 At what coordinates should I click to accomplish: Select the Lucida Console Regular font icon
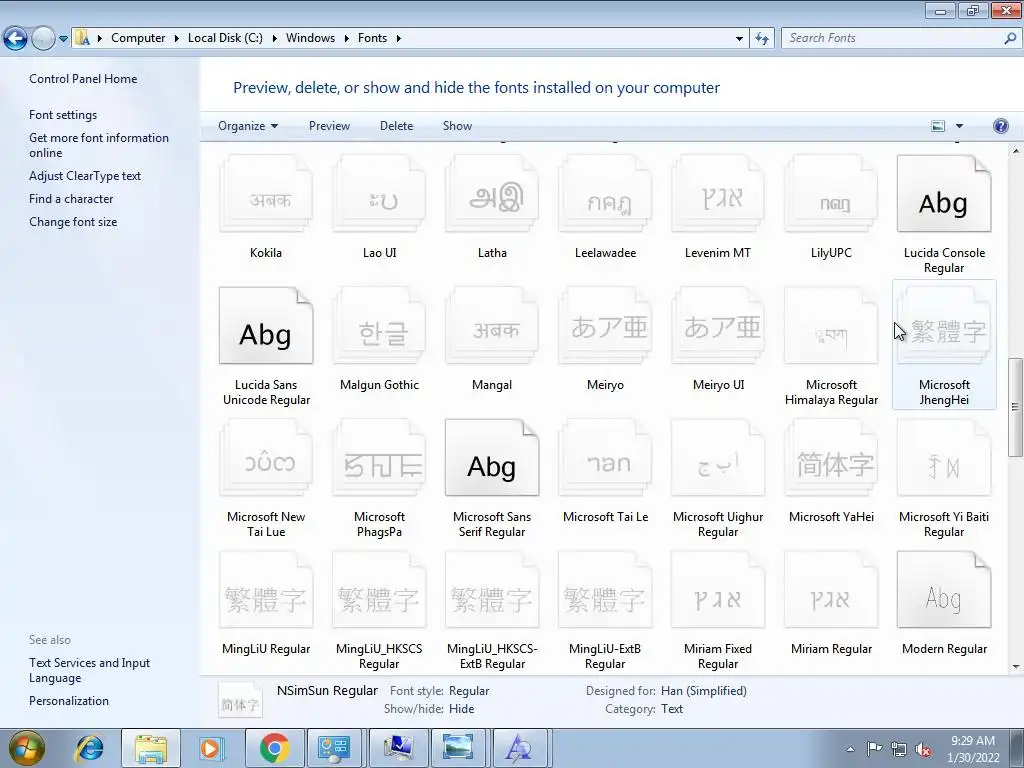[x=944, y=194]
